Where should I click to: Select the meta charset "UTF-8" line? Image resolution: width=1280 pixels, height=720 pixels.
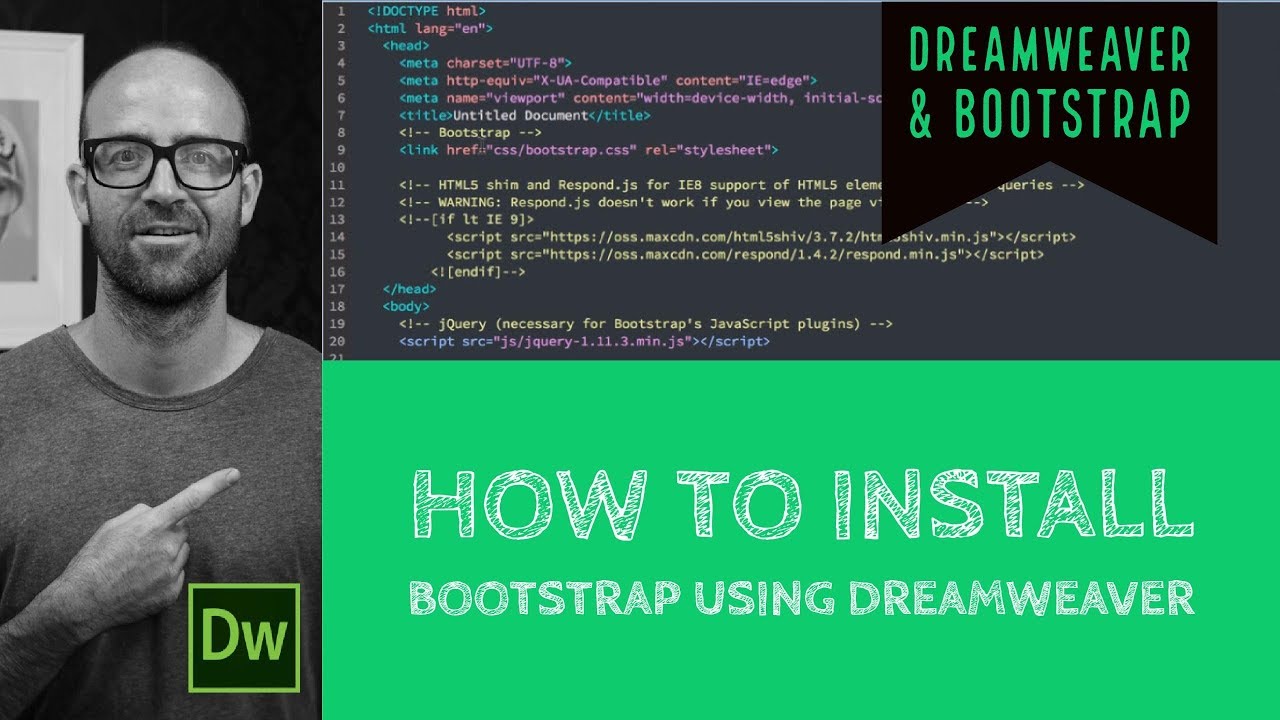(x=485, y=63)
